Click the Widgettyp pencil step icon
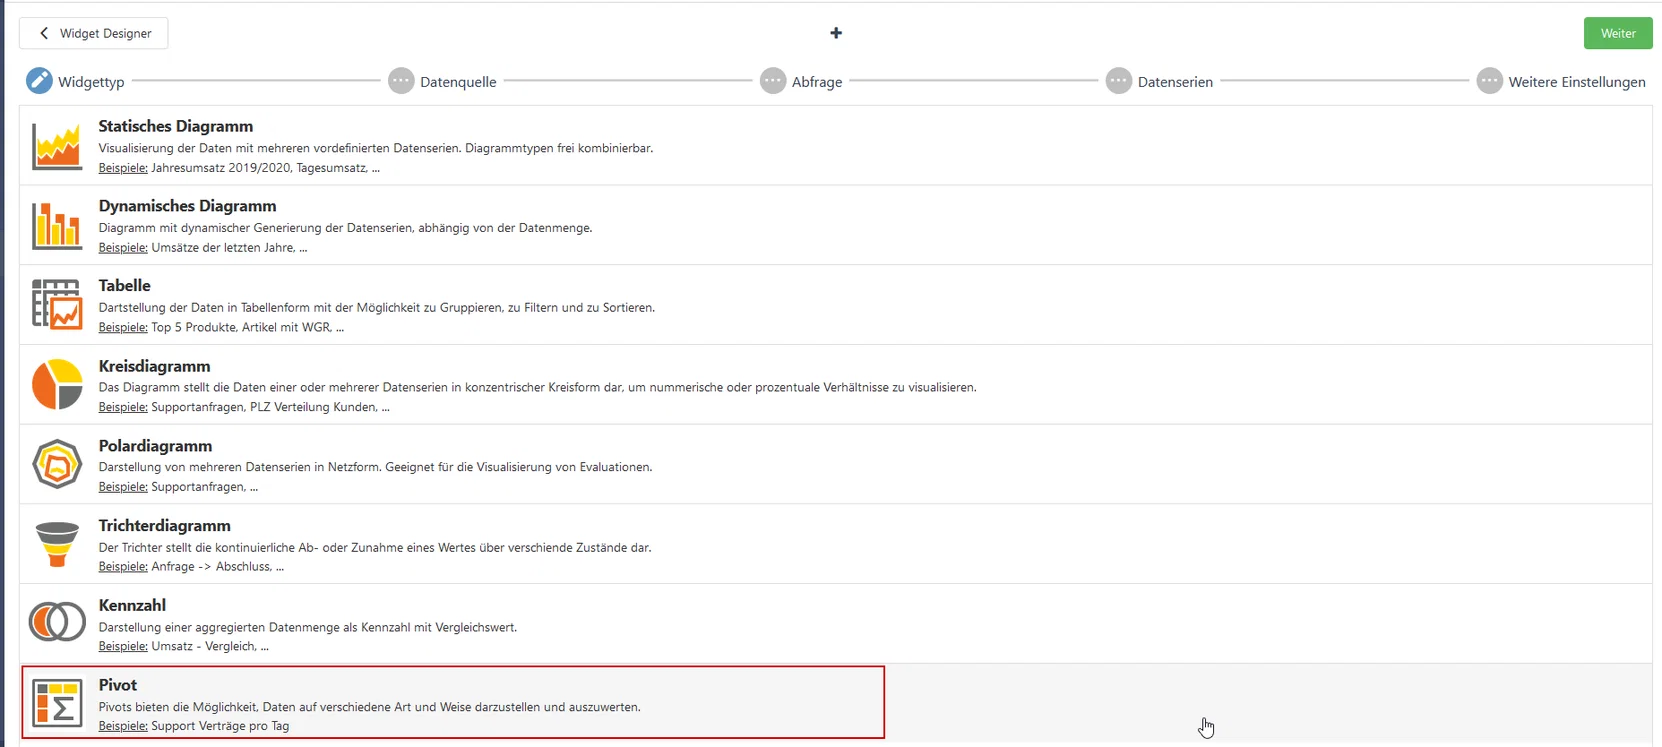This screenshot has height=747, width=1662. [39, 81]
